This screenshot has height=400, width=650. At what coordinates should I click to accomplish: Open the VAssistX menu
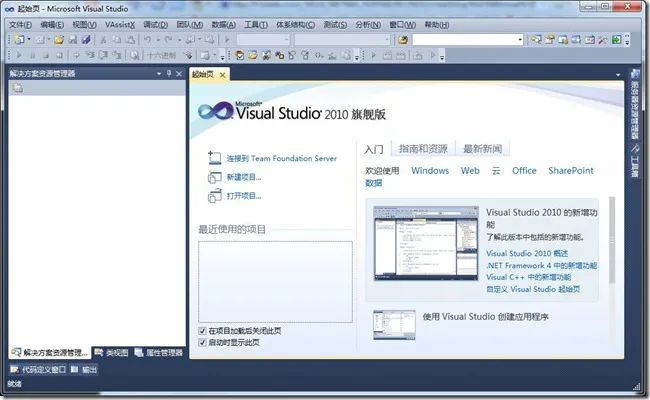(x=120, y=25)
